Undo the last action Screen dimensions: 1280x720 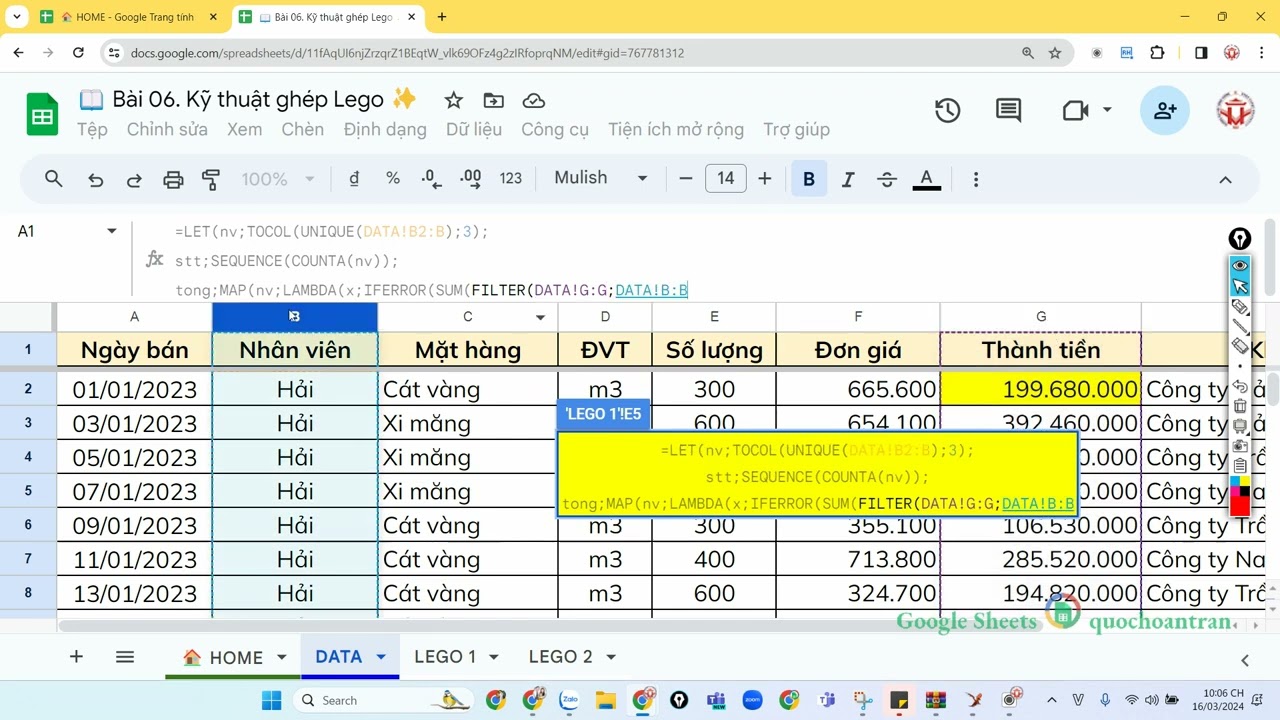(95, 179)
